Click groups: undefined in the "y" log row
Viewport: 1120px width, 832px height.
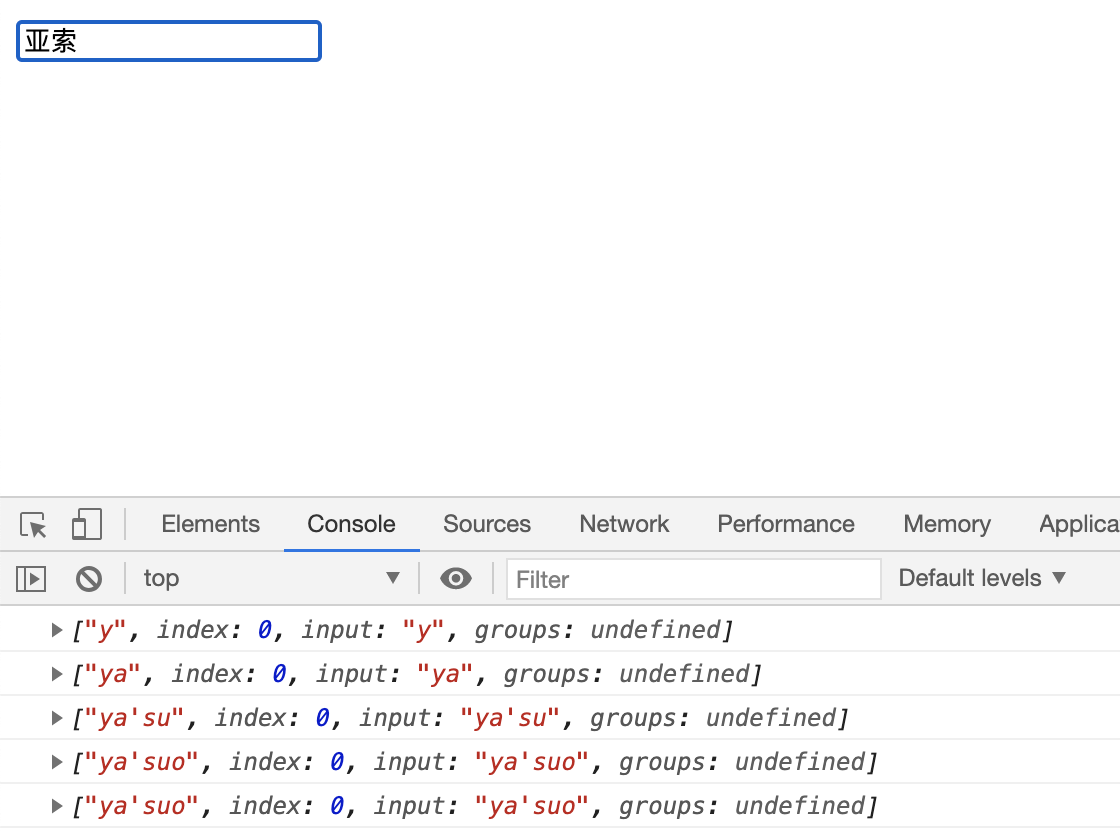pos(599,630)
